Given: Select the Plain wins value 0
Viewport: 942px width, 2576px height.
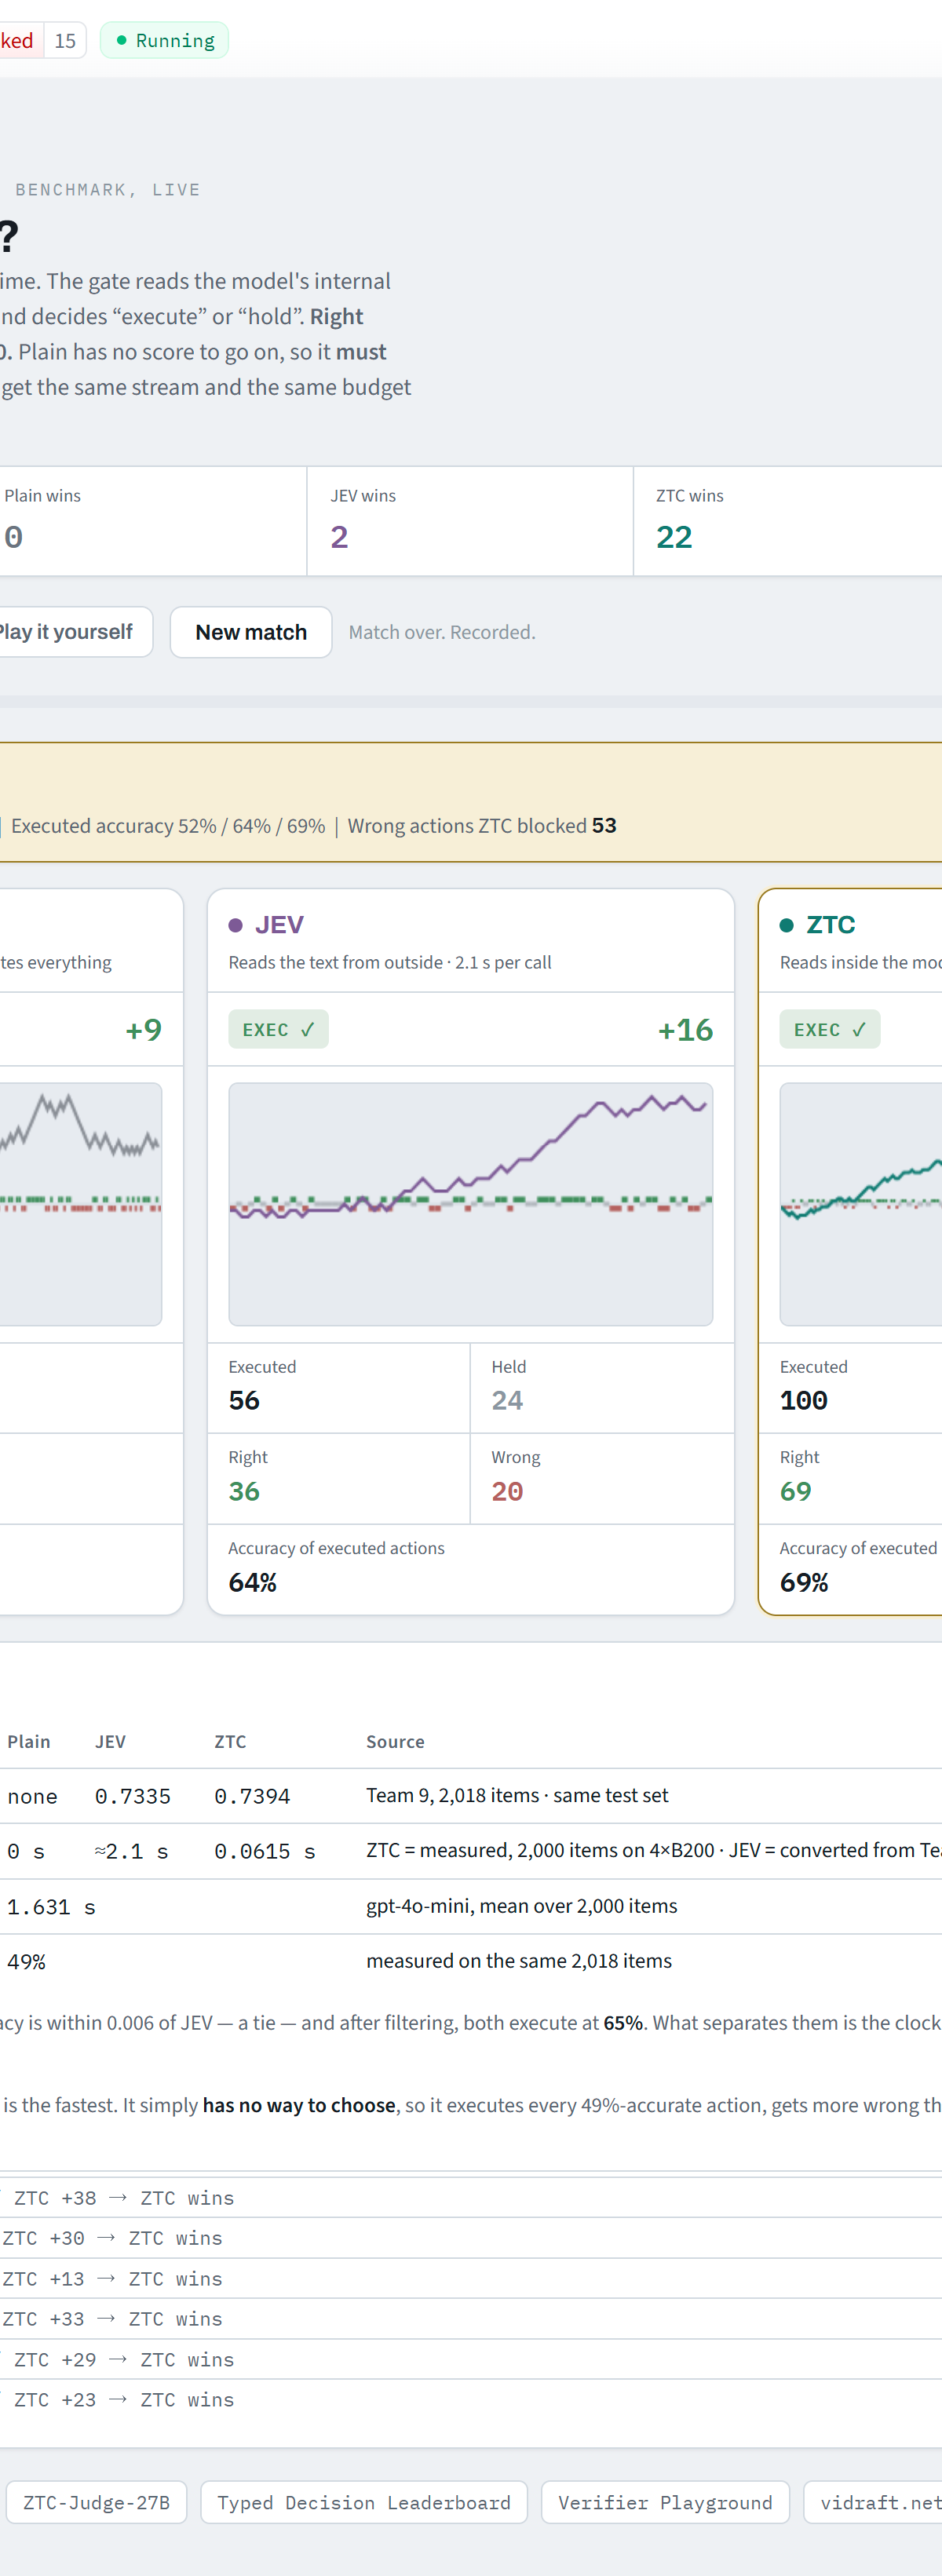Looking at the screenshot, I should pyautogui.click(x=13, y=537).
